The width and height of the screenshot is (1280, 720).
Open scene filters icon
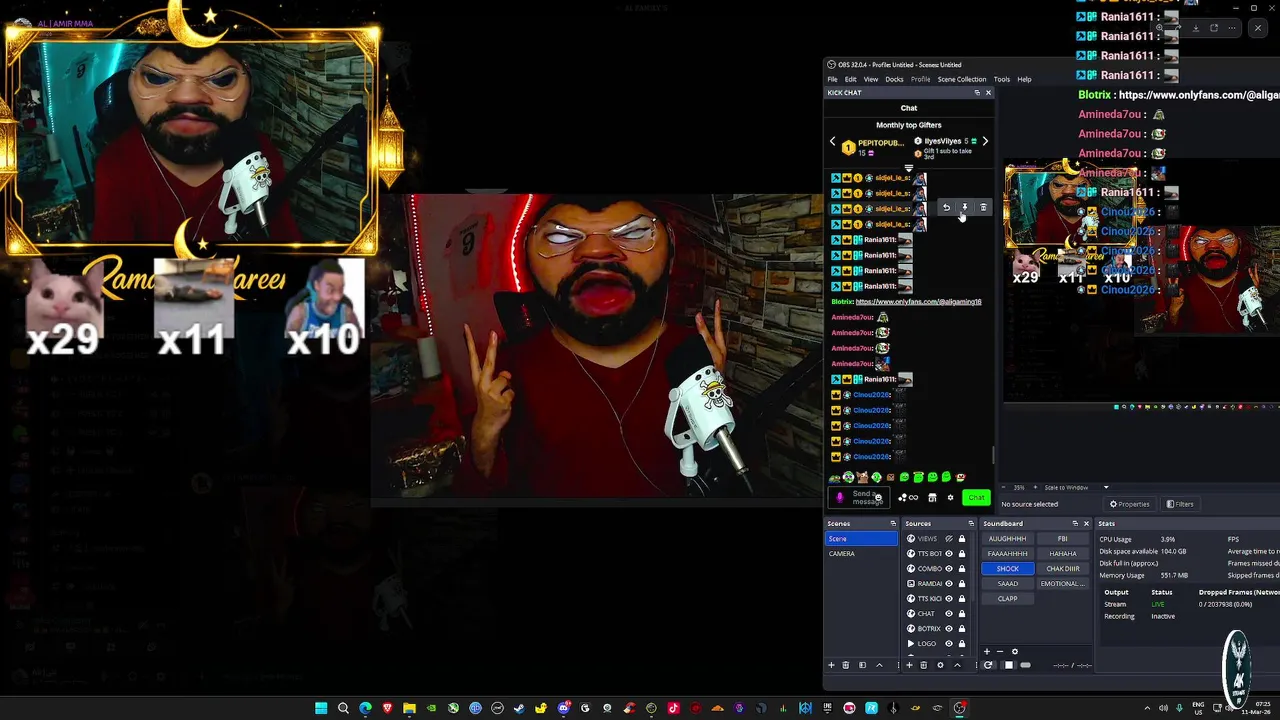pos(862,665)
